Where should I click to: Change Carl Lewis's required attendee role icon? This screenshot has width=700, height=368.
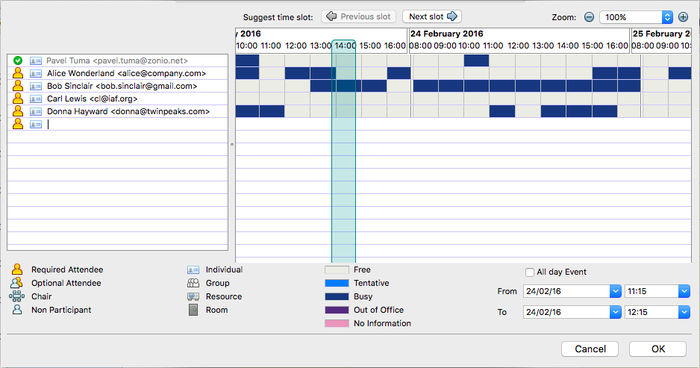coord(18,98)
